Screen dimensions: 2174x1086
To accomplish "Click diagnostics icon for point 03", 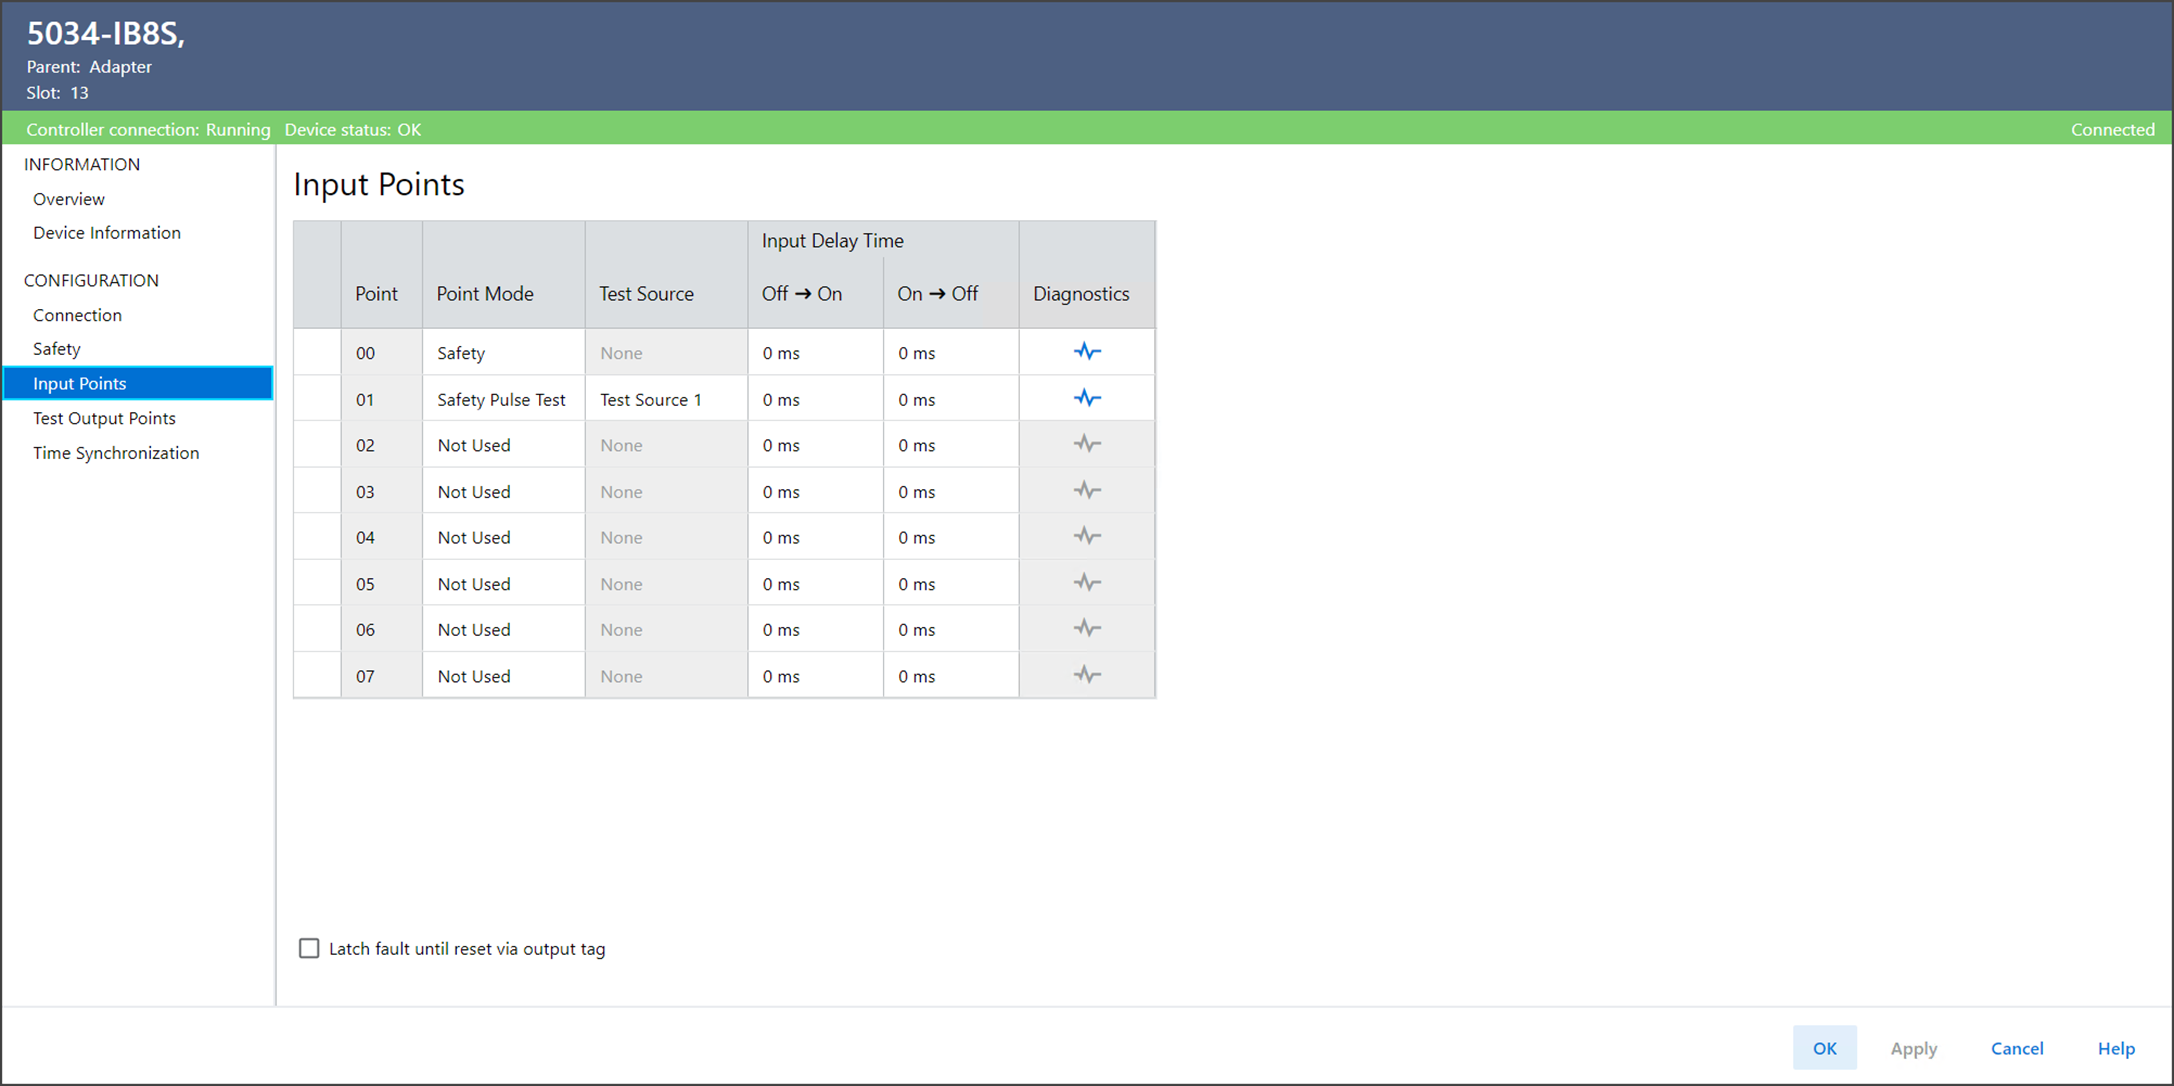I will 1087,491.
